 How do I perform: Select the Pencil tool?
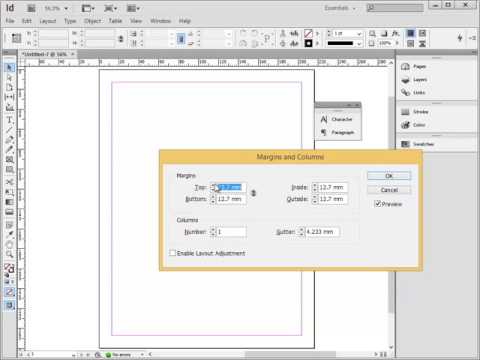9,150
